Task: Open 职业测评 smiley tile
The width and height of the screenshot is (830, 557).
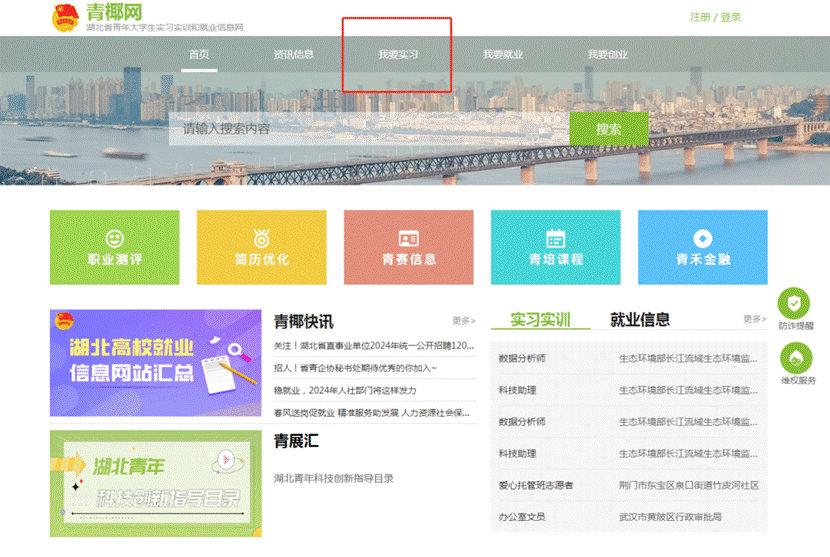Action: tap(114, 247)
